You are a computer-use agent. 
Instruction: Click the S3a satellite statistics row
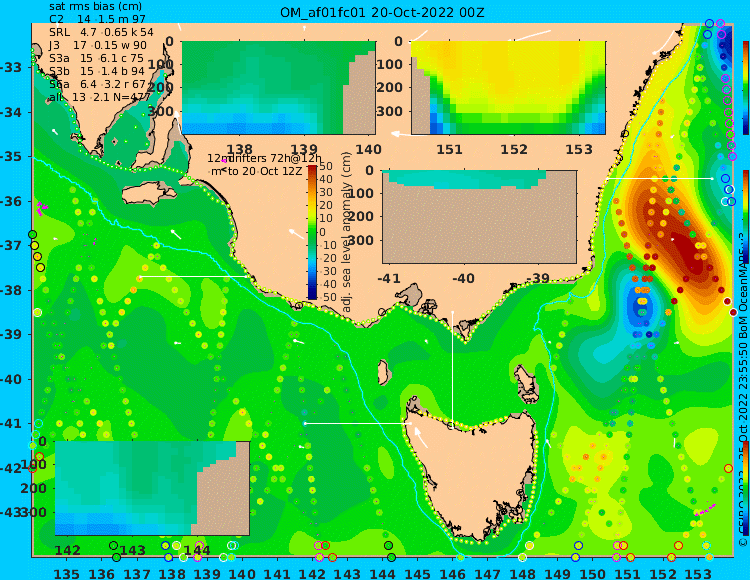[96, 58]
